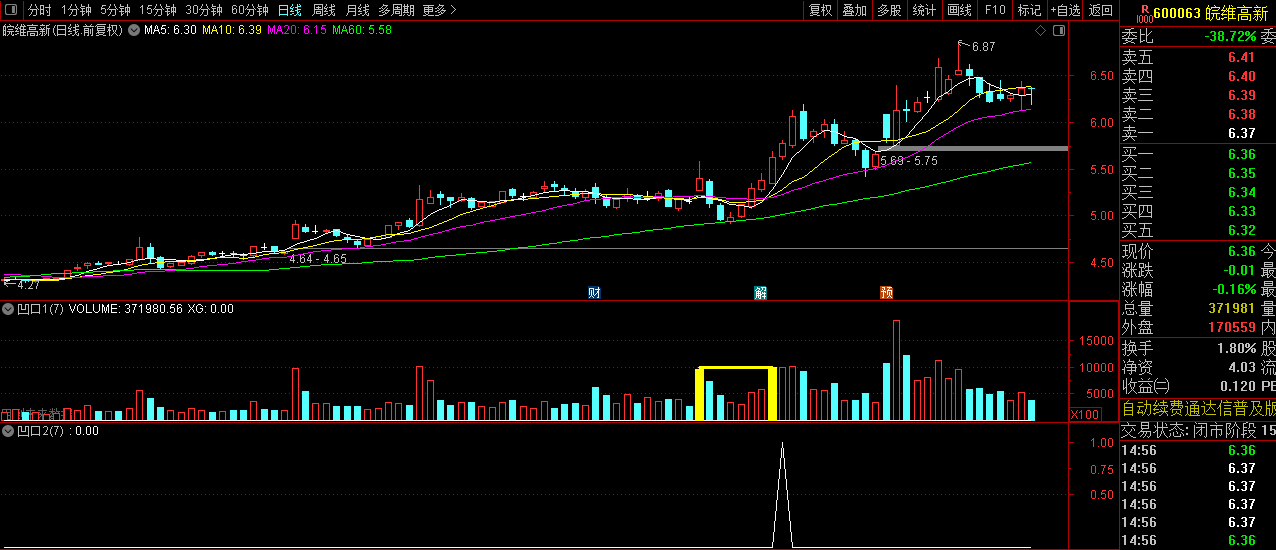Select the 30分钟 period

click(203, 10)
